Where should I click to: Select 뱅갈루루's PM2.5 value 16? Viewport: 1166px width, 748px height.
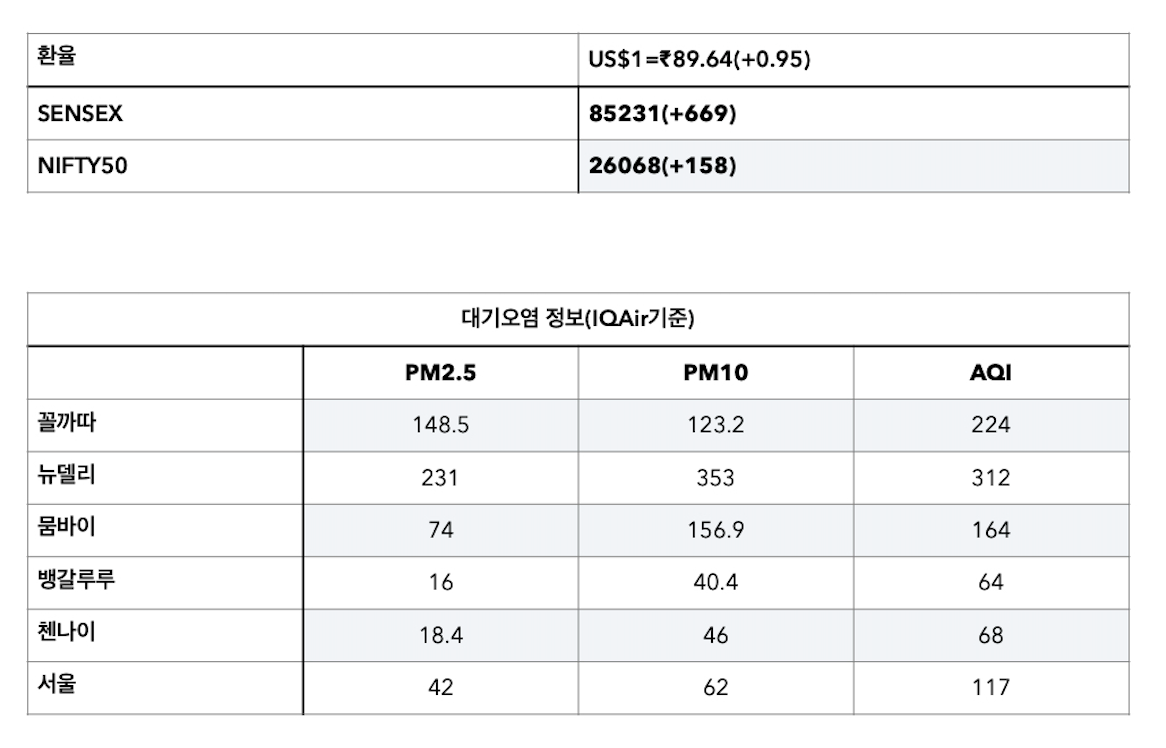pyautogui.click(x=440, y=582)
